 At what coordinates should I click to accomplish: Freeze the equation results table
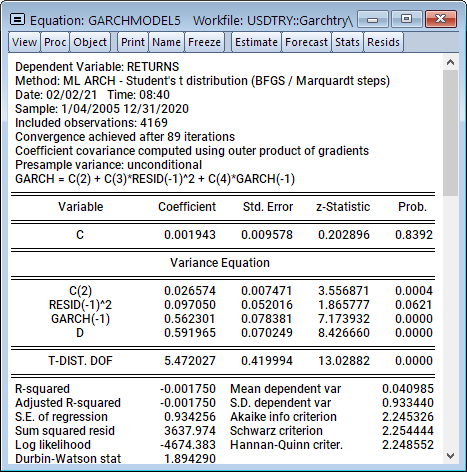click(204, 42)
